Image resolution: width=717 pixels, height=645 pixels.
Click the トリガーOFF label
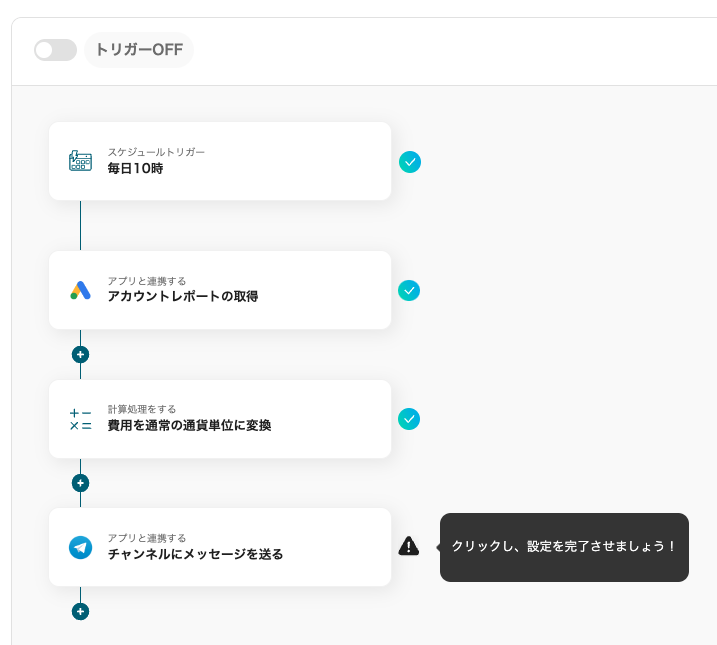[x=139, y=50]
